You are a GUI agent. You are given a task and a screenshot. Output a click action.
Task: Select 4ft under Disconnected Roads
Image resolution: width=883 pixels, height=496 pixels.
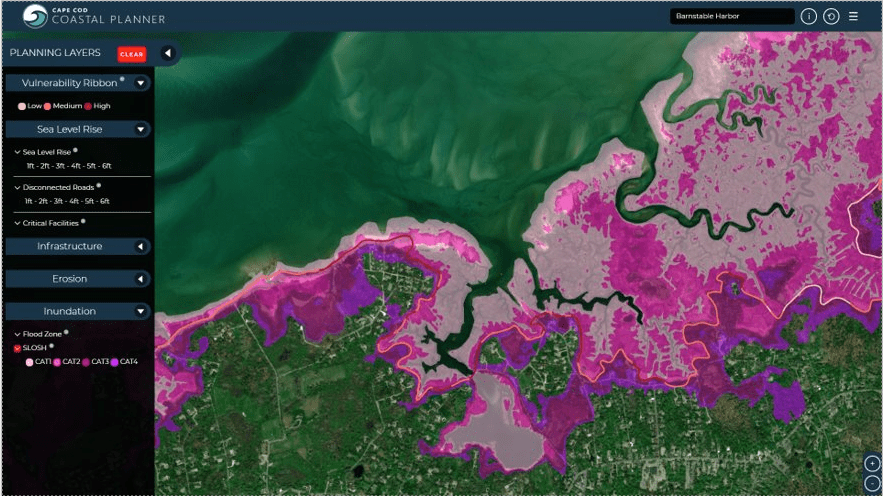click(x=74, y=201)
